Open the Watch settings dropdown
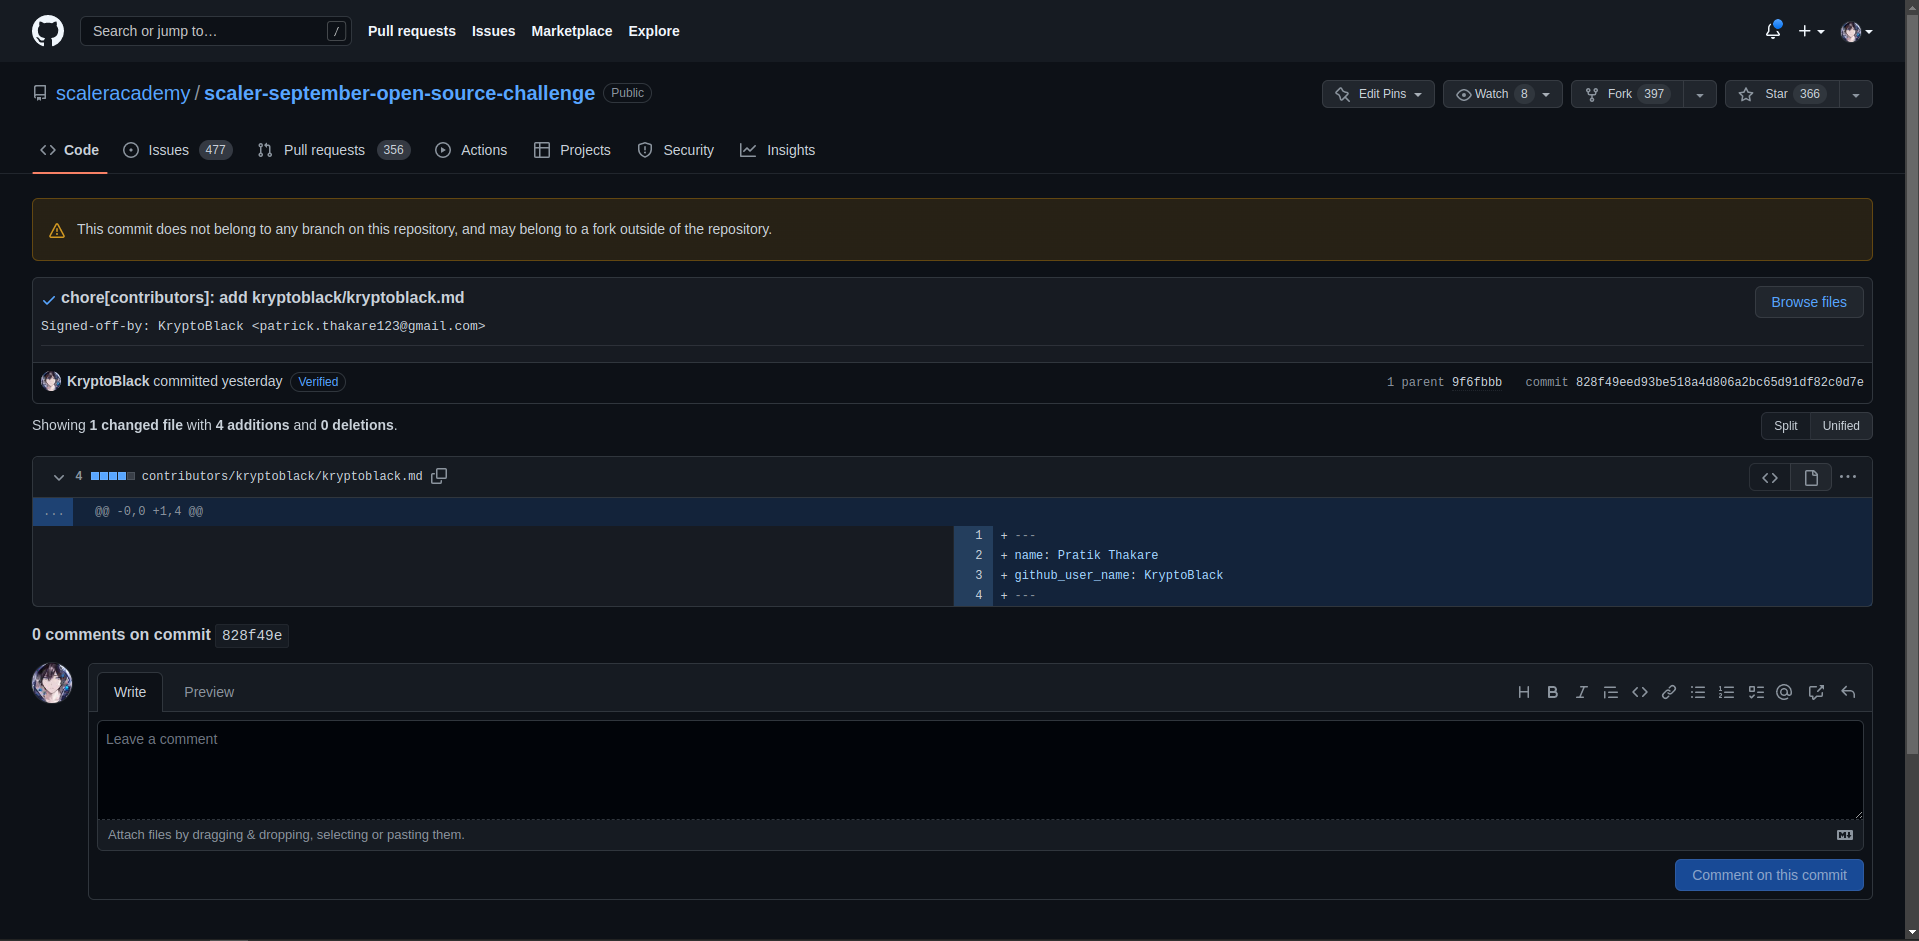Viewport: 1919px width, 941px height. point(1543,93)
